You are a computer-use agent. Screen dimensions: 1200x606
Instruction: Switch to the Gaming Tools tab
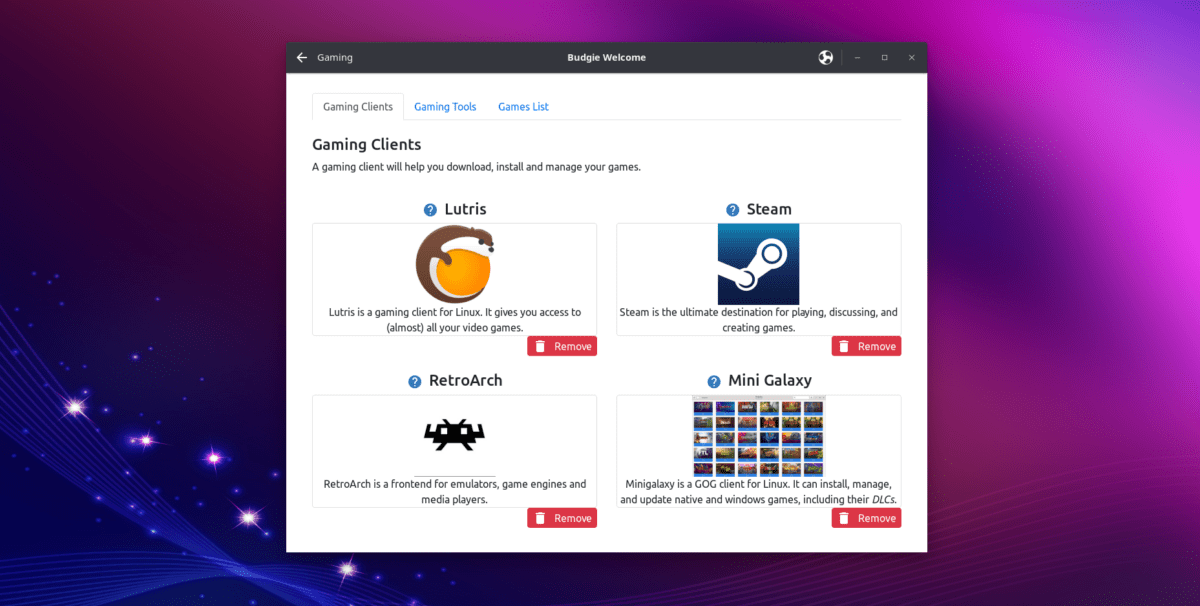[x=444, y=106]
